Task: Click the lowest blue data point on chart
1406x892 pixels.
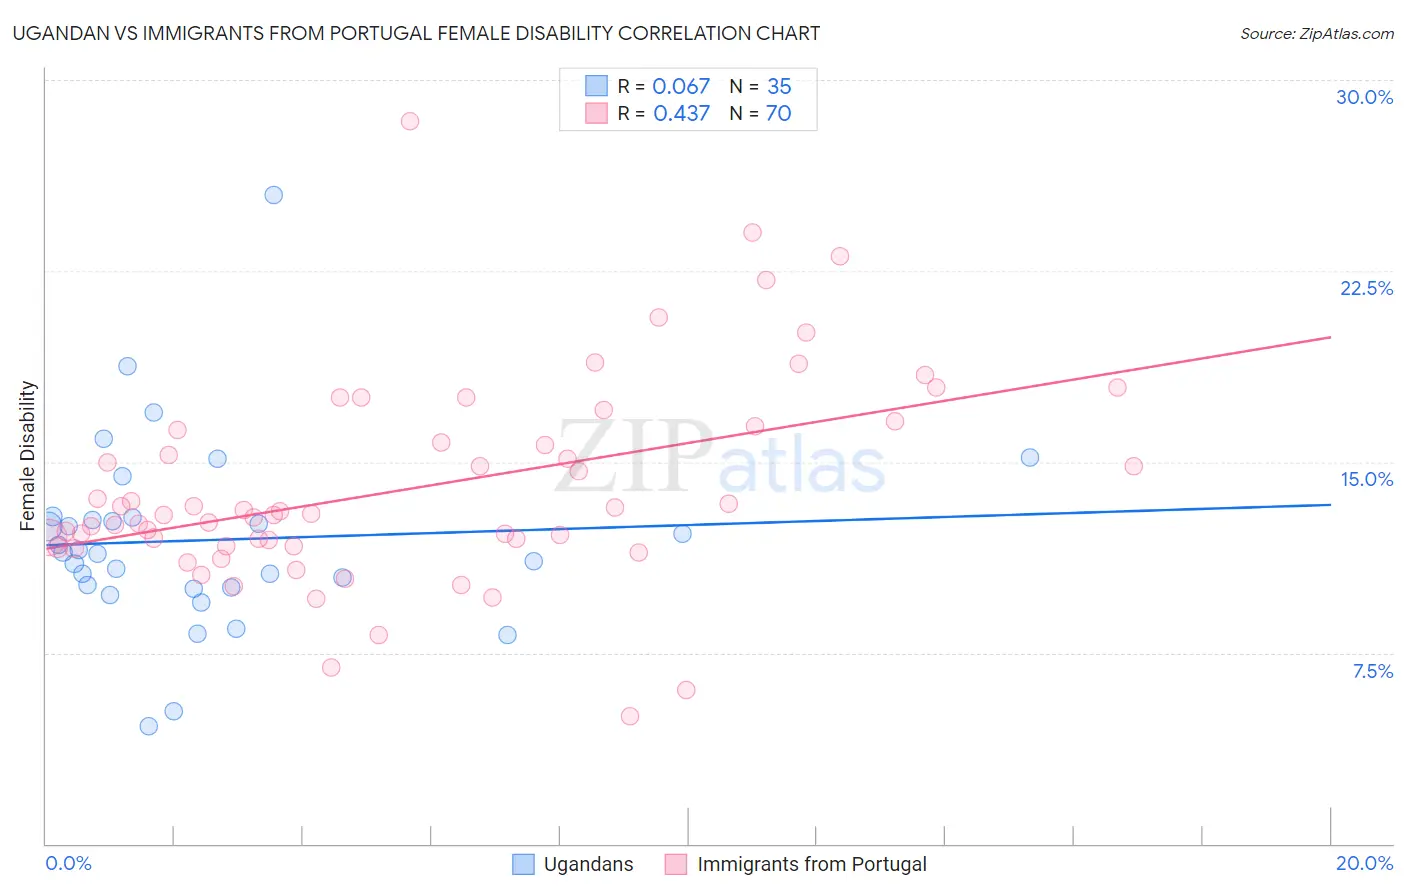Action: 149,726
